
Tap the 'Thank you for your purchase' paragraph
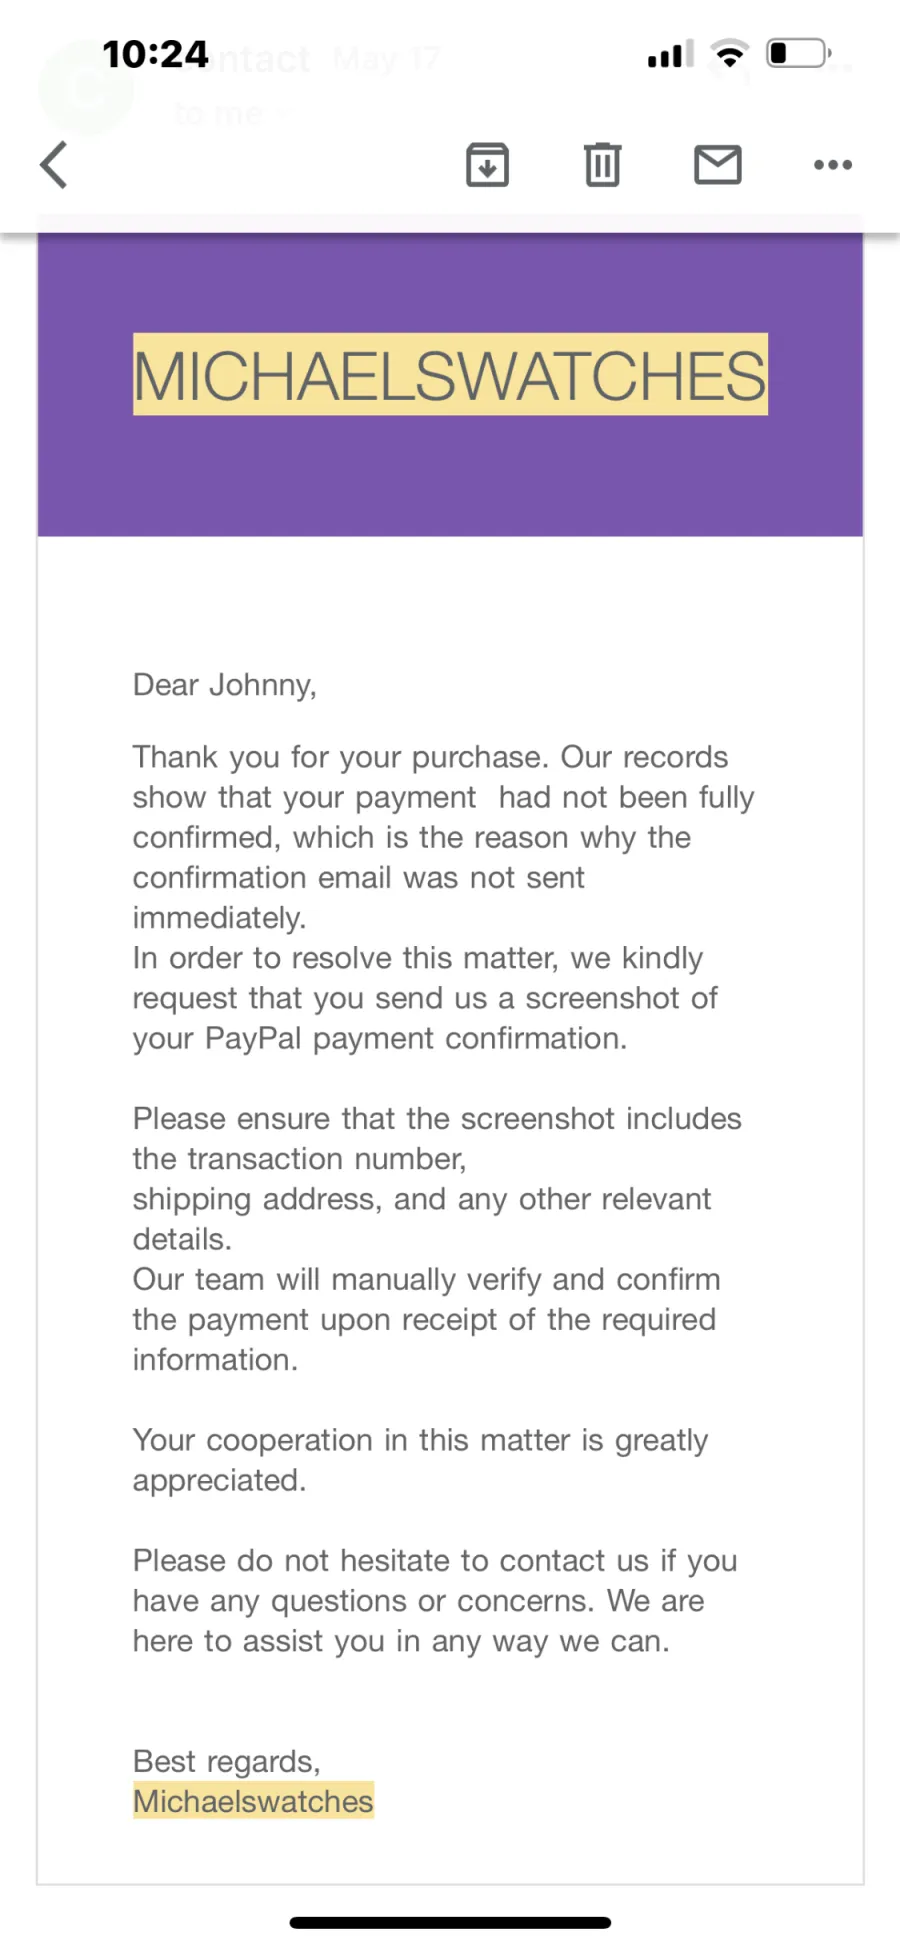443,837
